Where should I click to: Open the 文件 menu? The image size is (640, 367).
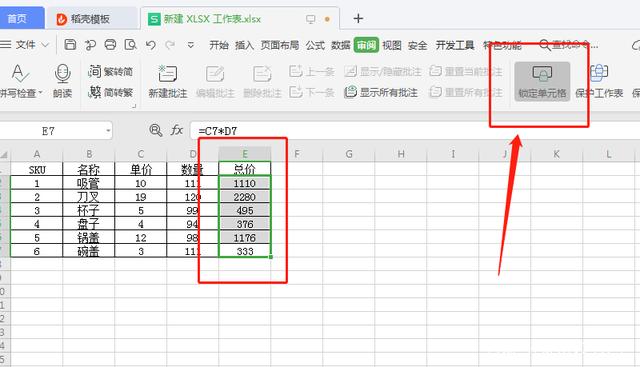coord(25,44)
